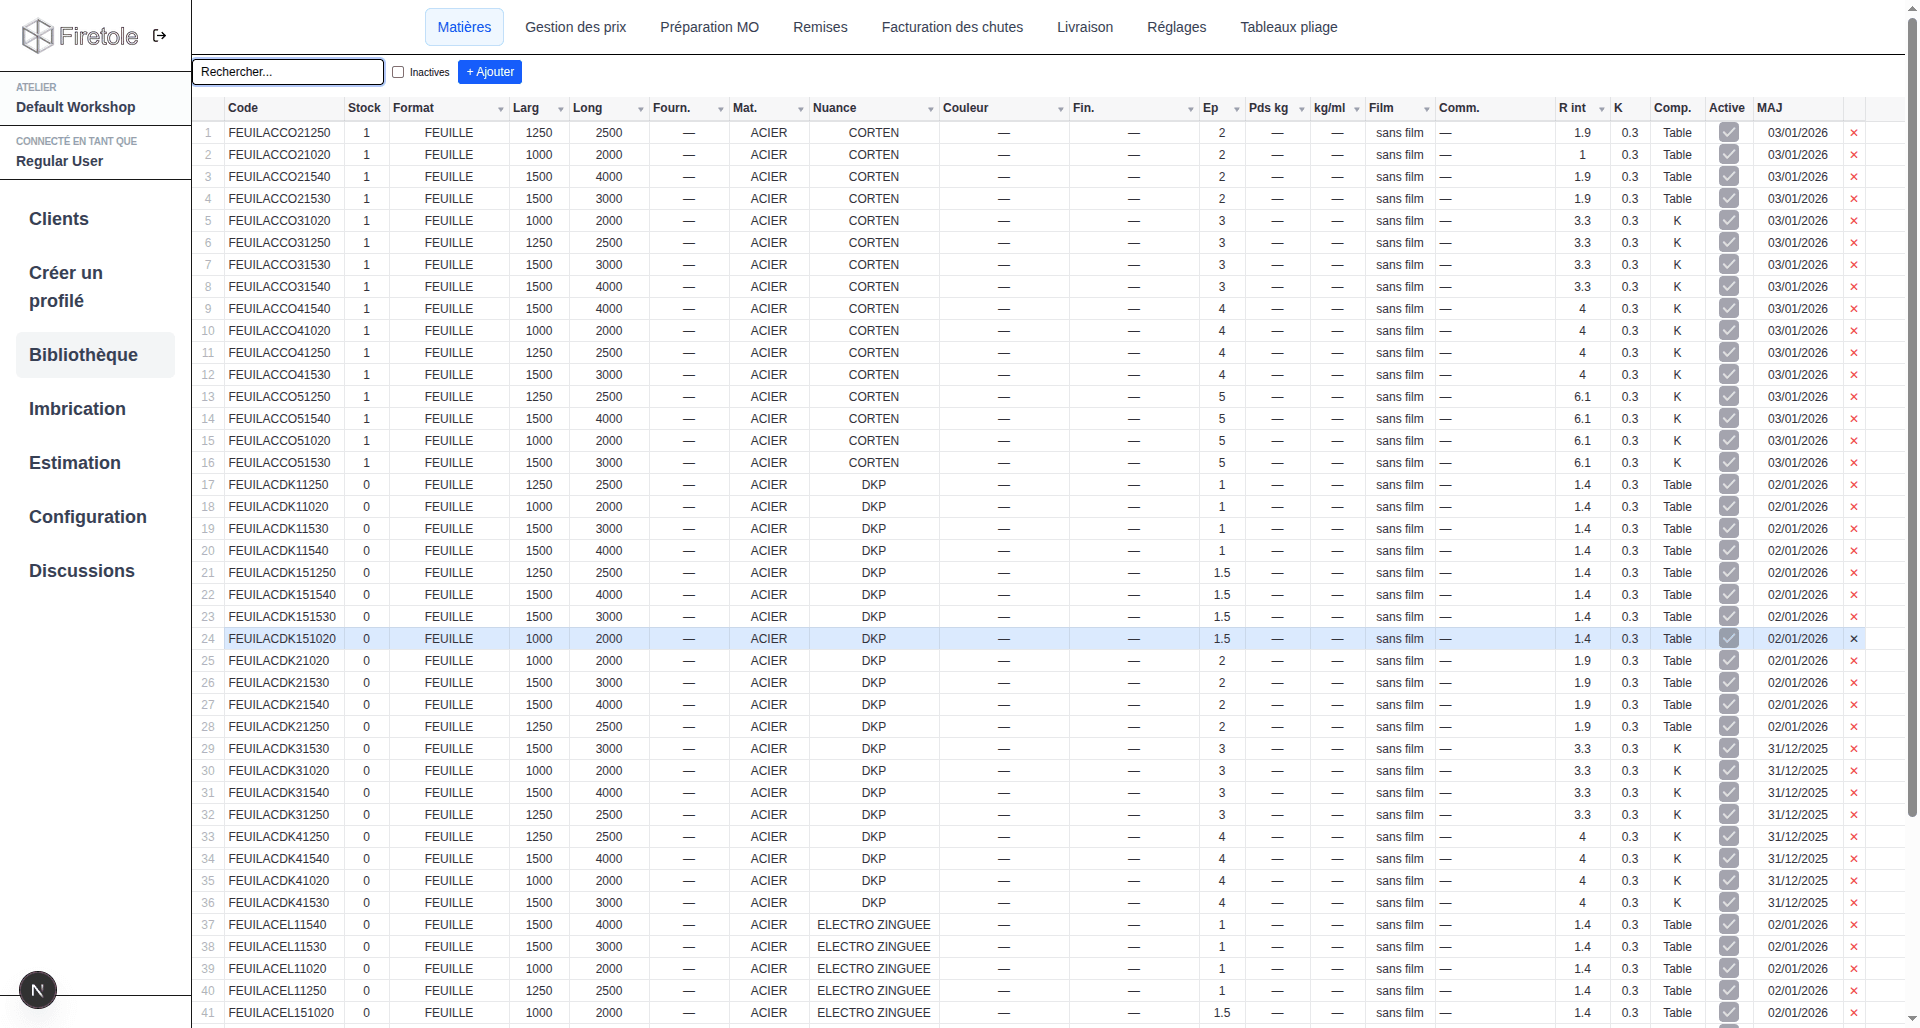Open the Fourn. column filter arrow
Image resolution: width=1920 pixels, height=1028 pixels.
click(721, 109)
